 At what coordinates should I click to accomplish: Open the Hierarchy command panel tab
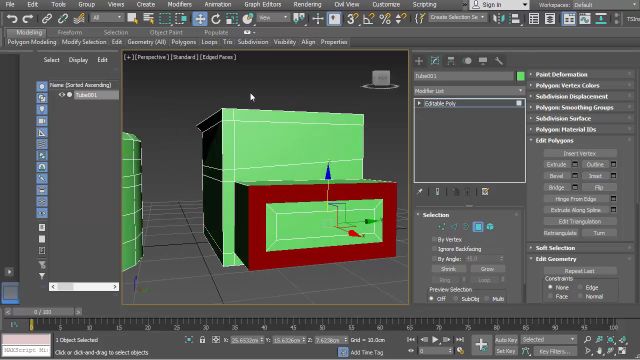click(451, 61)
